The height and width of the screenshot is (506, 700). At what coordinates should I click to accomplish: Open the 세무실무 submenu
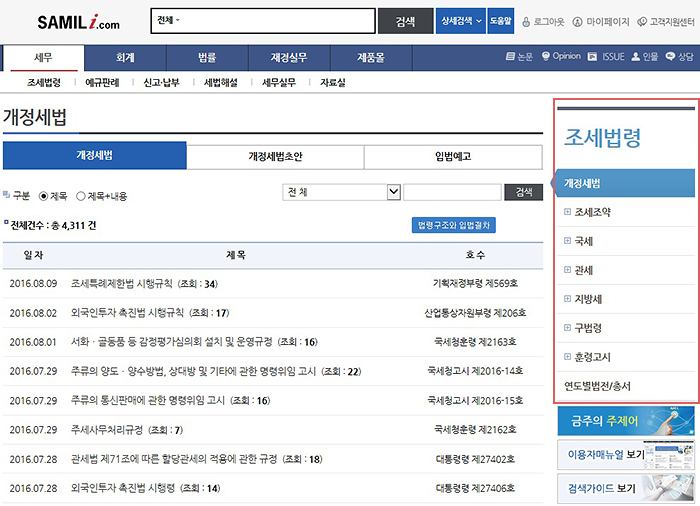click(279, 83)
